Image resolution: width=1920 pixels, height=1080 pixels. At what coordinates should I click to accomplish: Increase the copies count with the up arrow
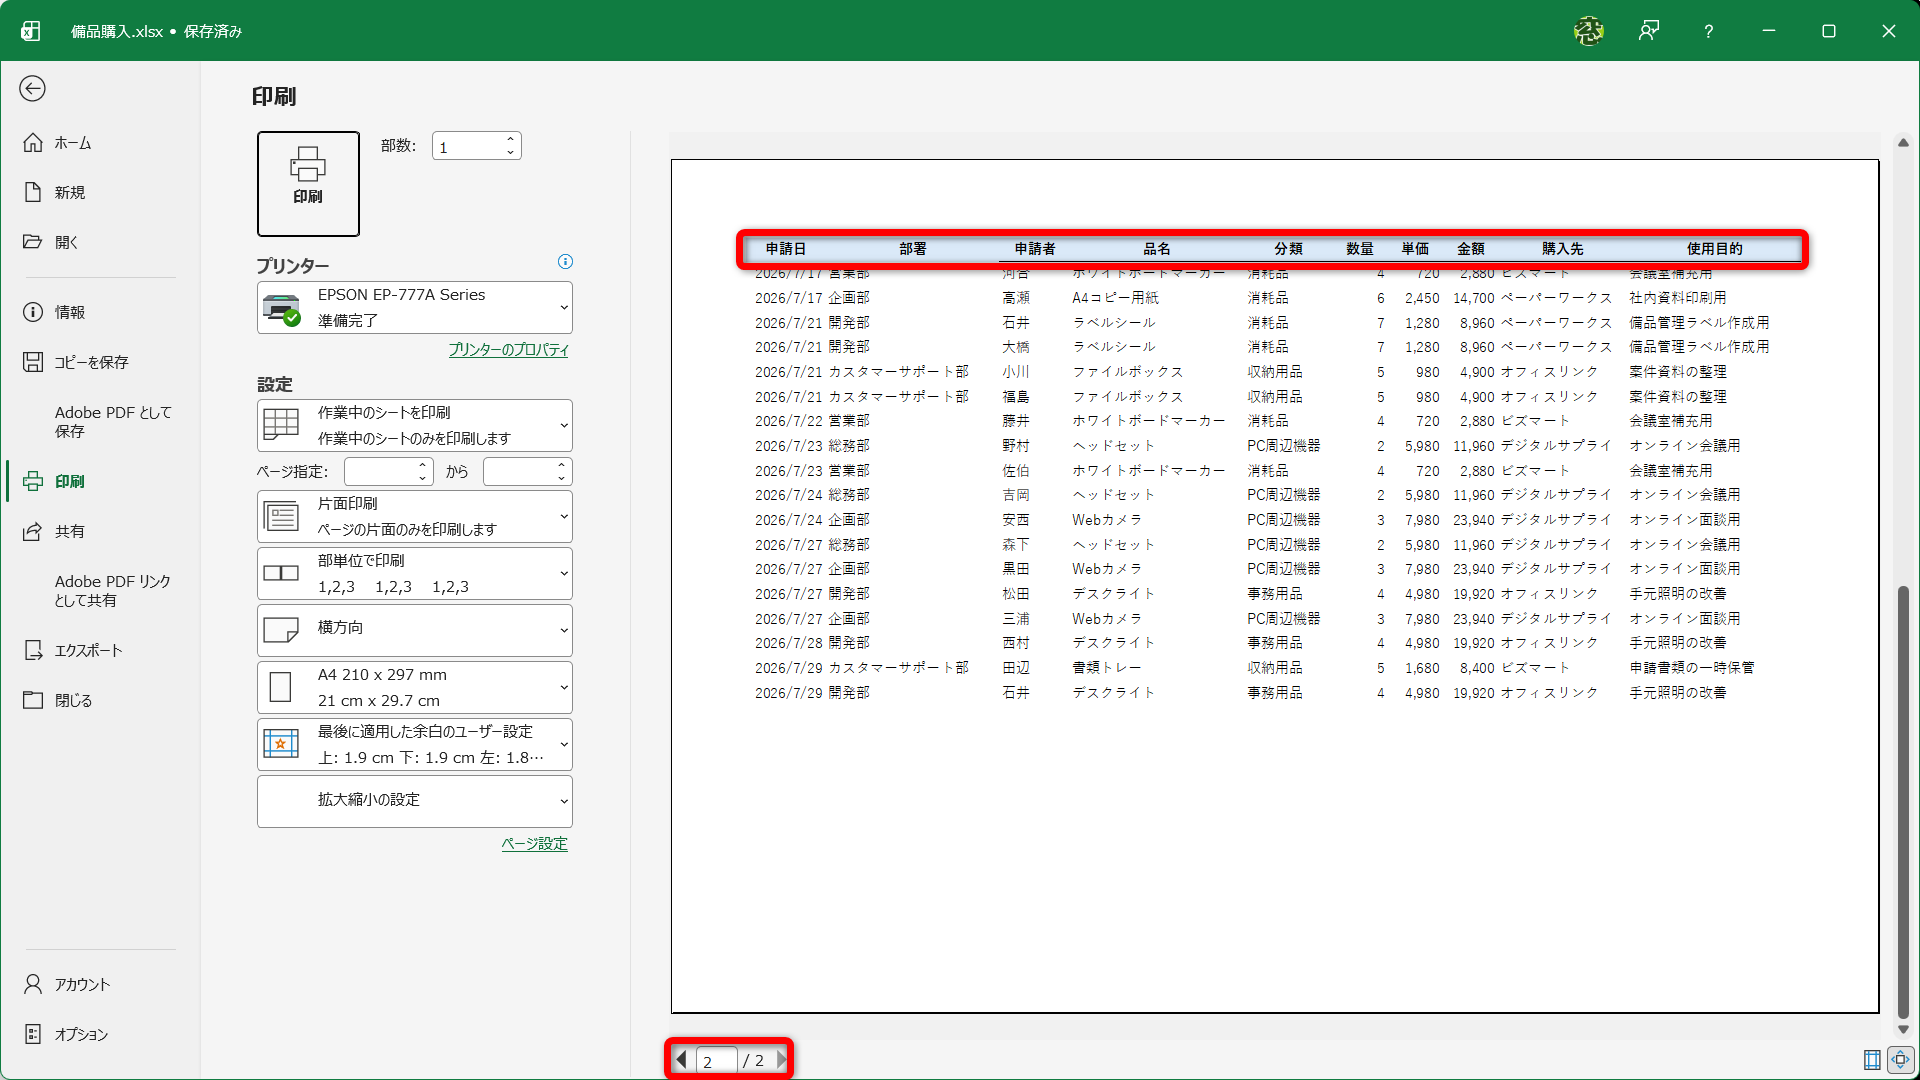[x=511, y=139]
